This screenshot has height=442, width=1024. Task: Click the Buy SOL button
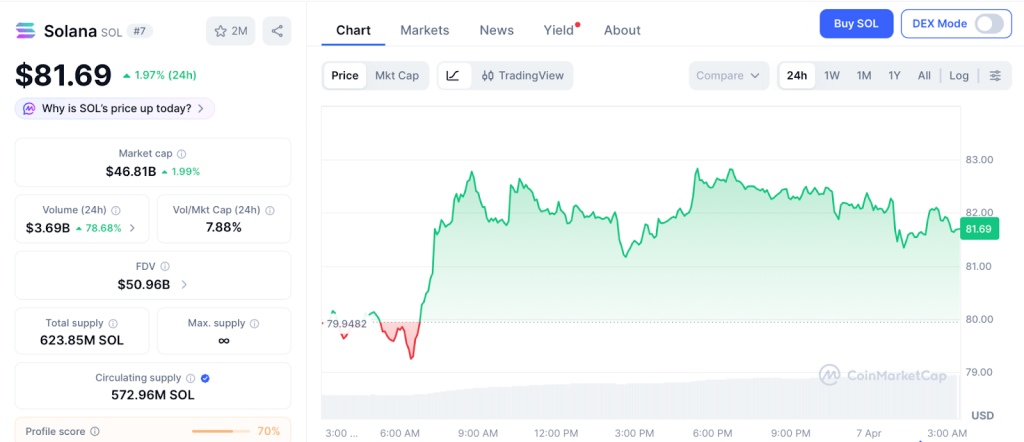point(855,23)
